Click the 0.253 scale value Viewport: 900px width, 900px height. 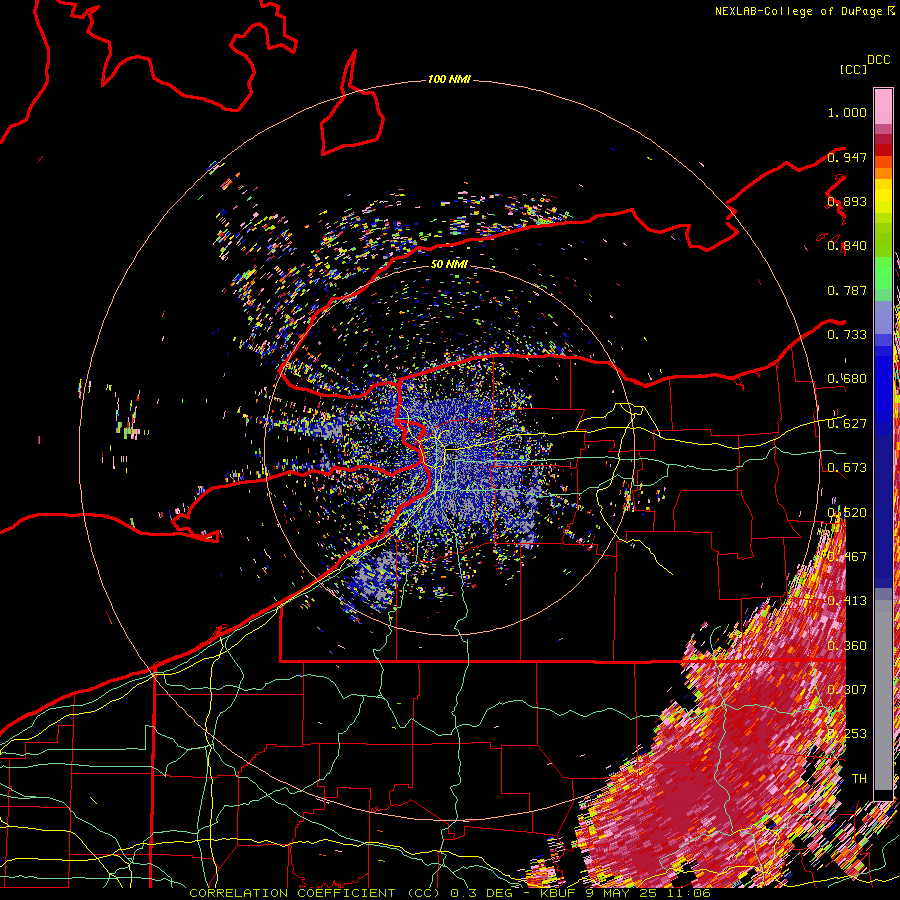tap(847, 734)
